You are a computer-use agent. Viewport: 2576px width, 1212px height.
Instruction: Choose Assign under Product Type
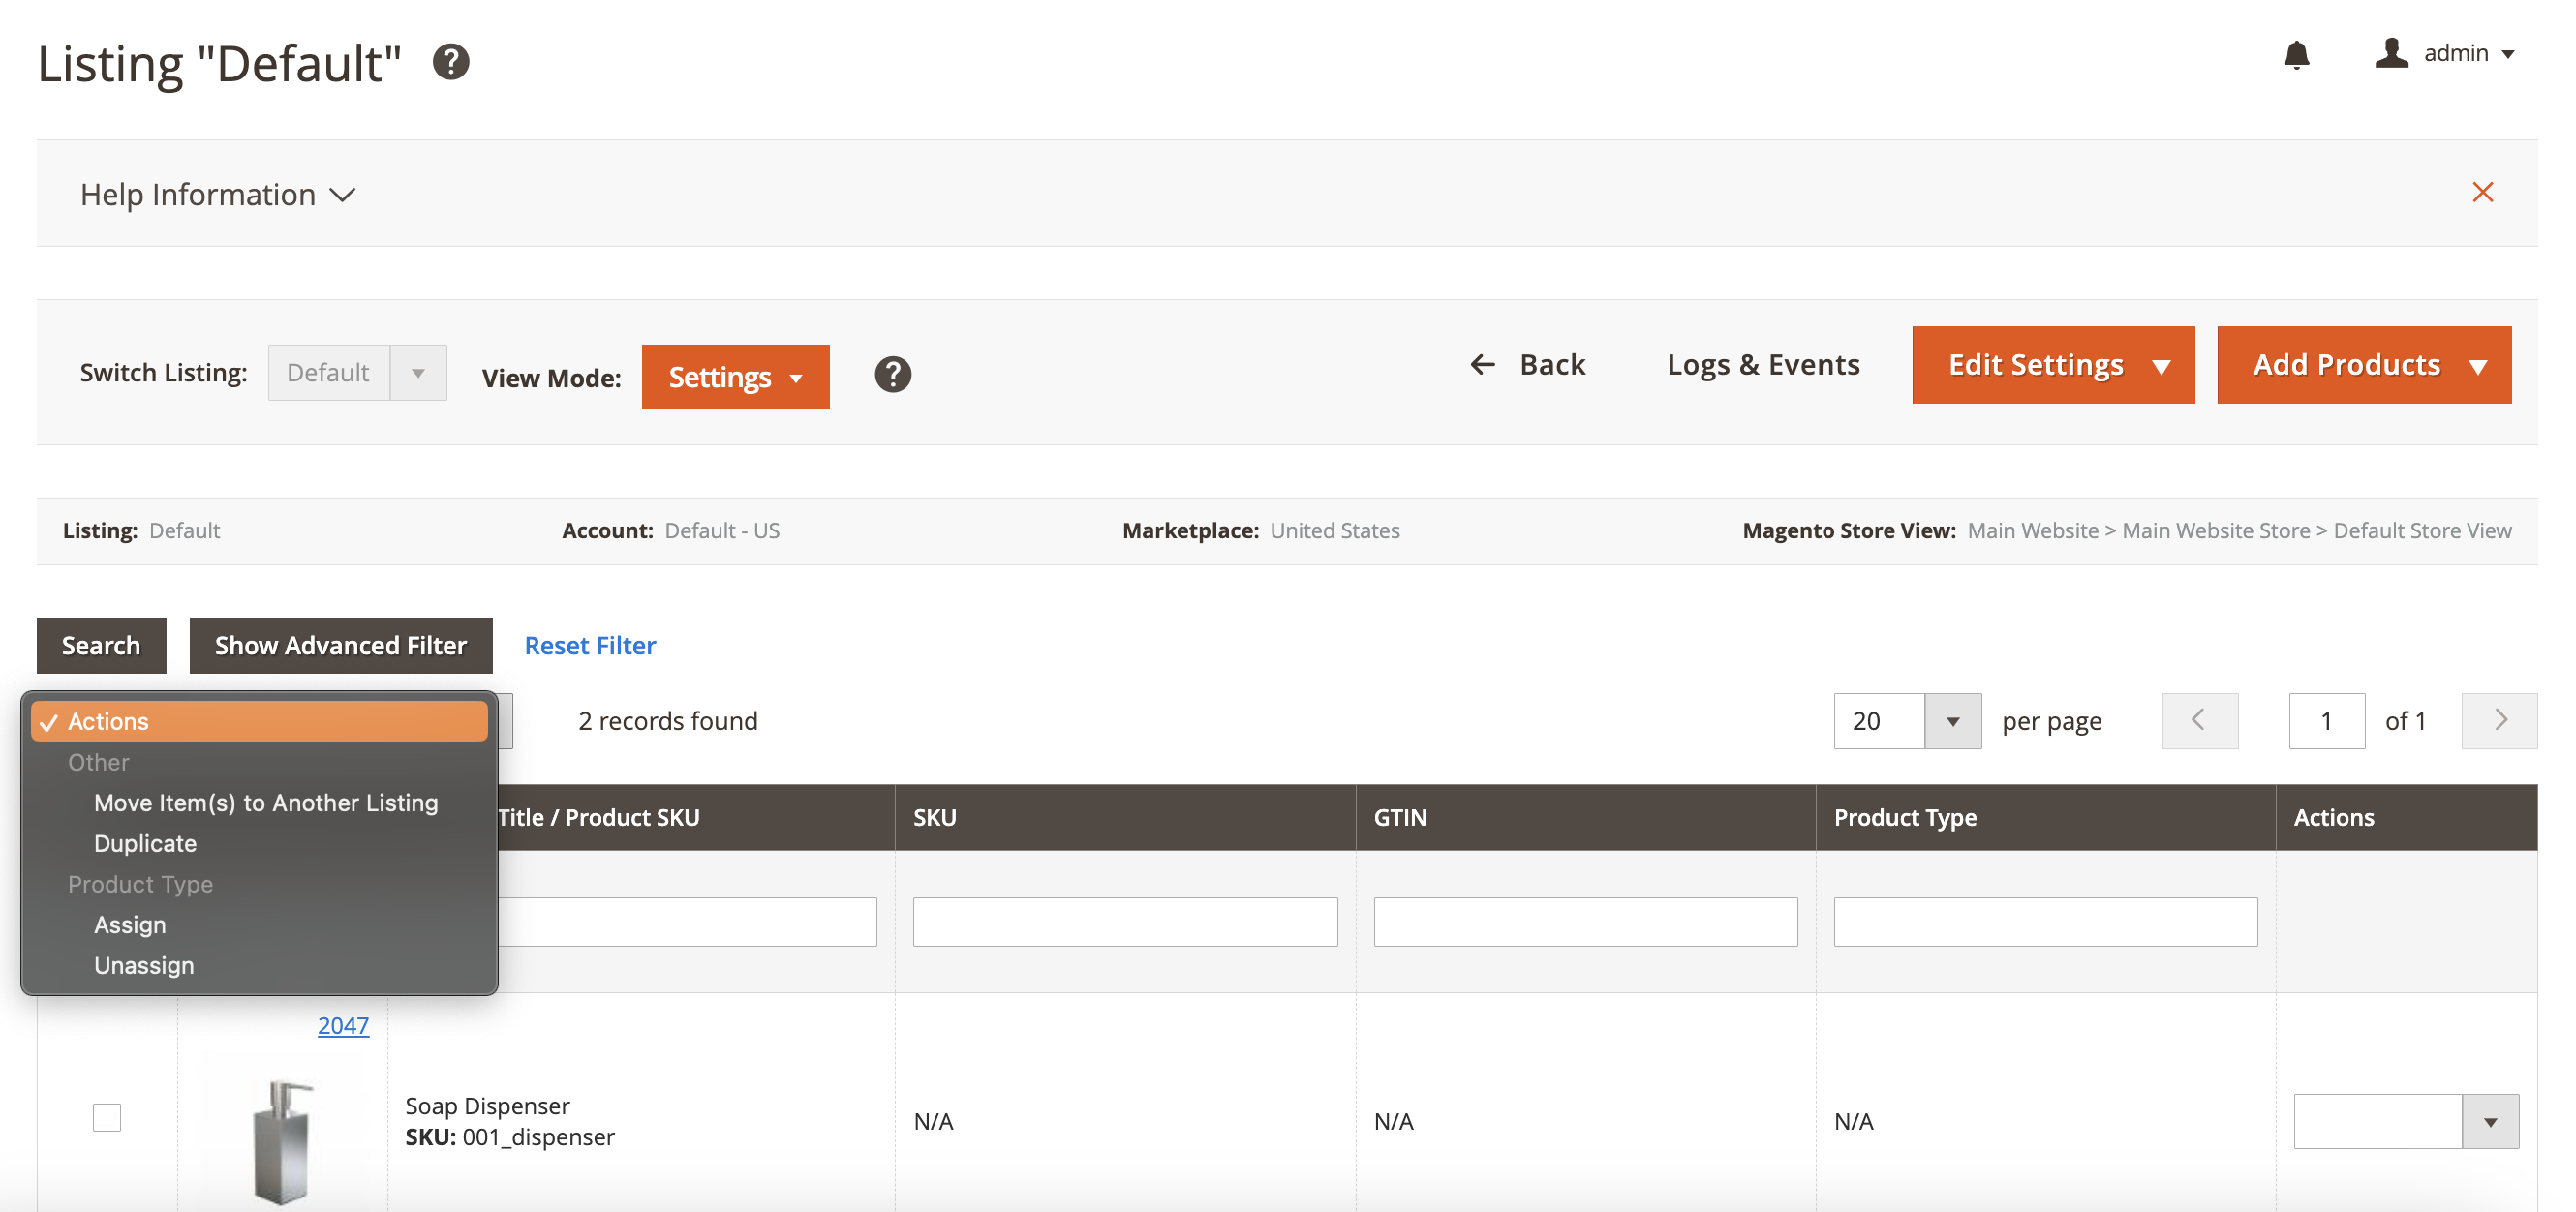click(130, 925)
